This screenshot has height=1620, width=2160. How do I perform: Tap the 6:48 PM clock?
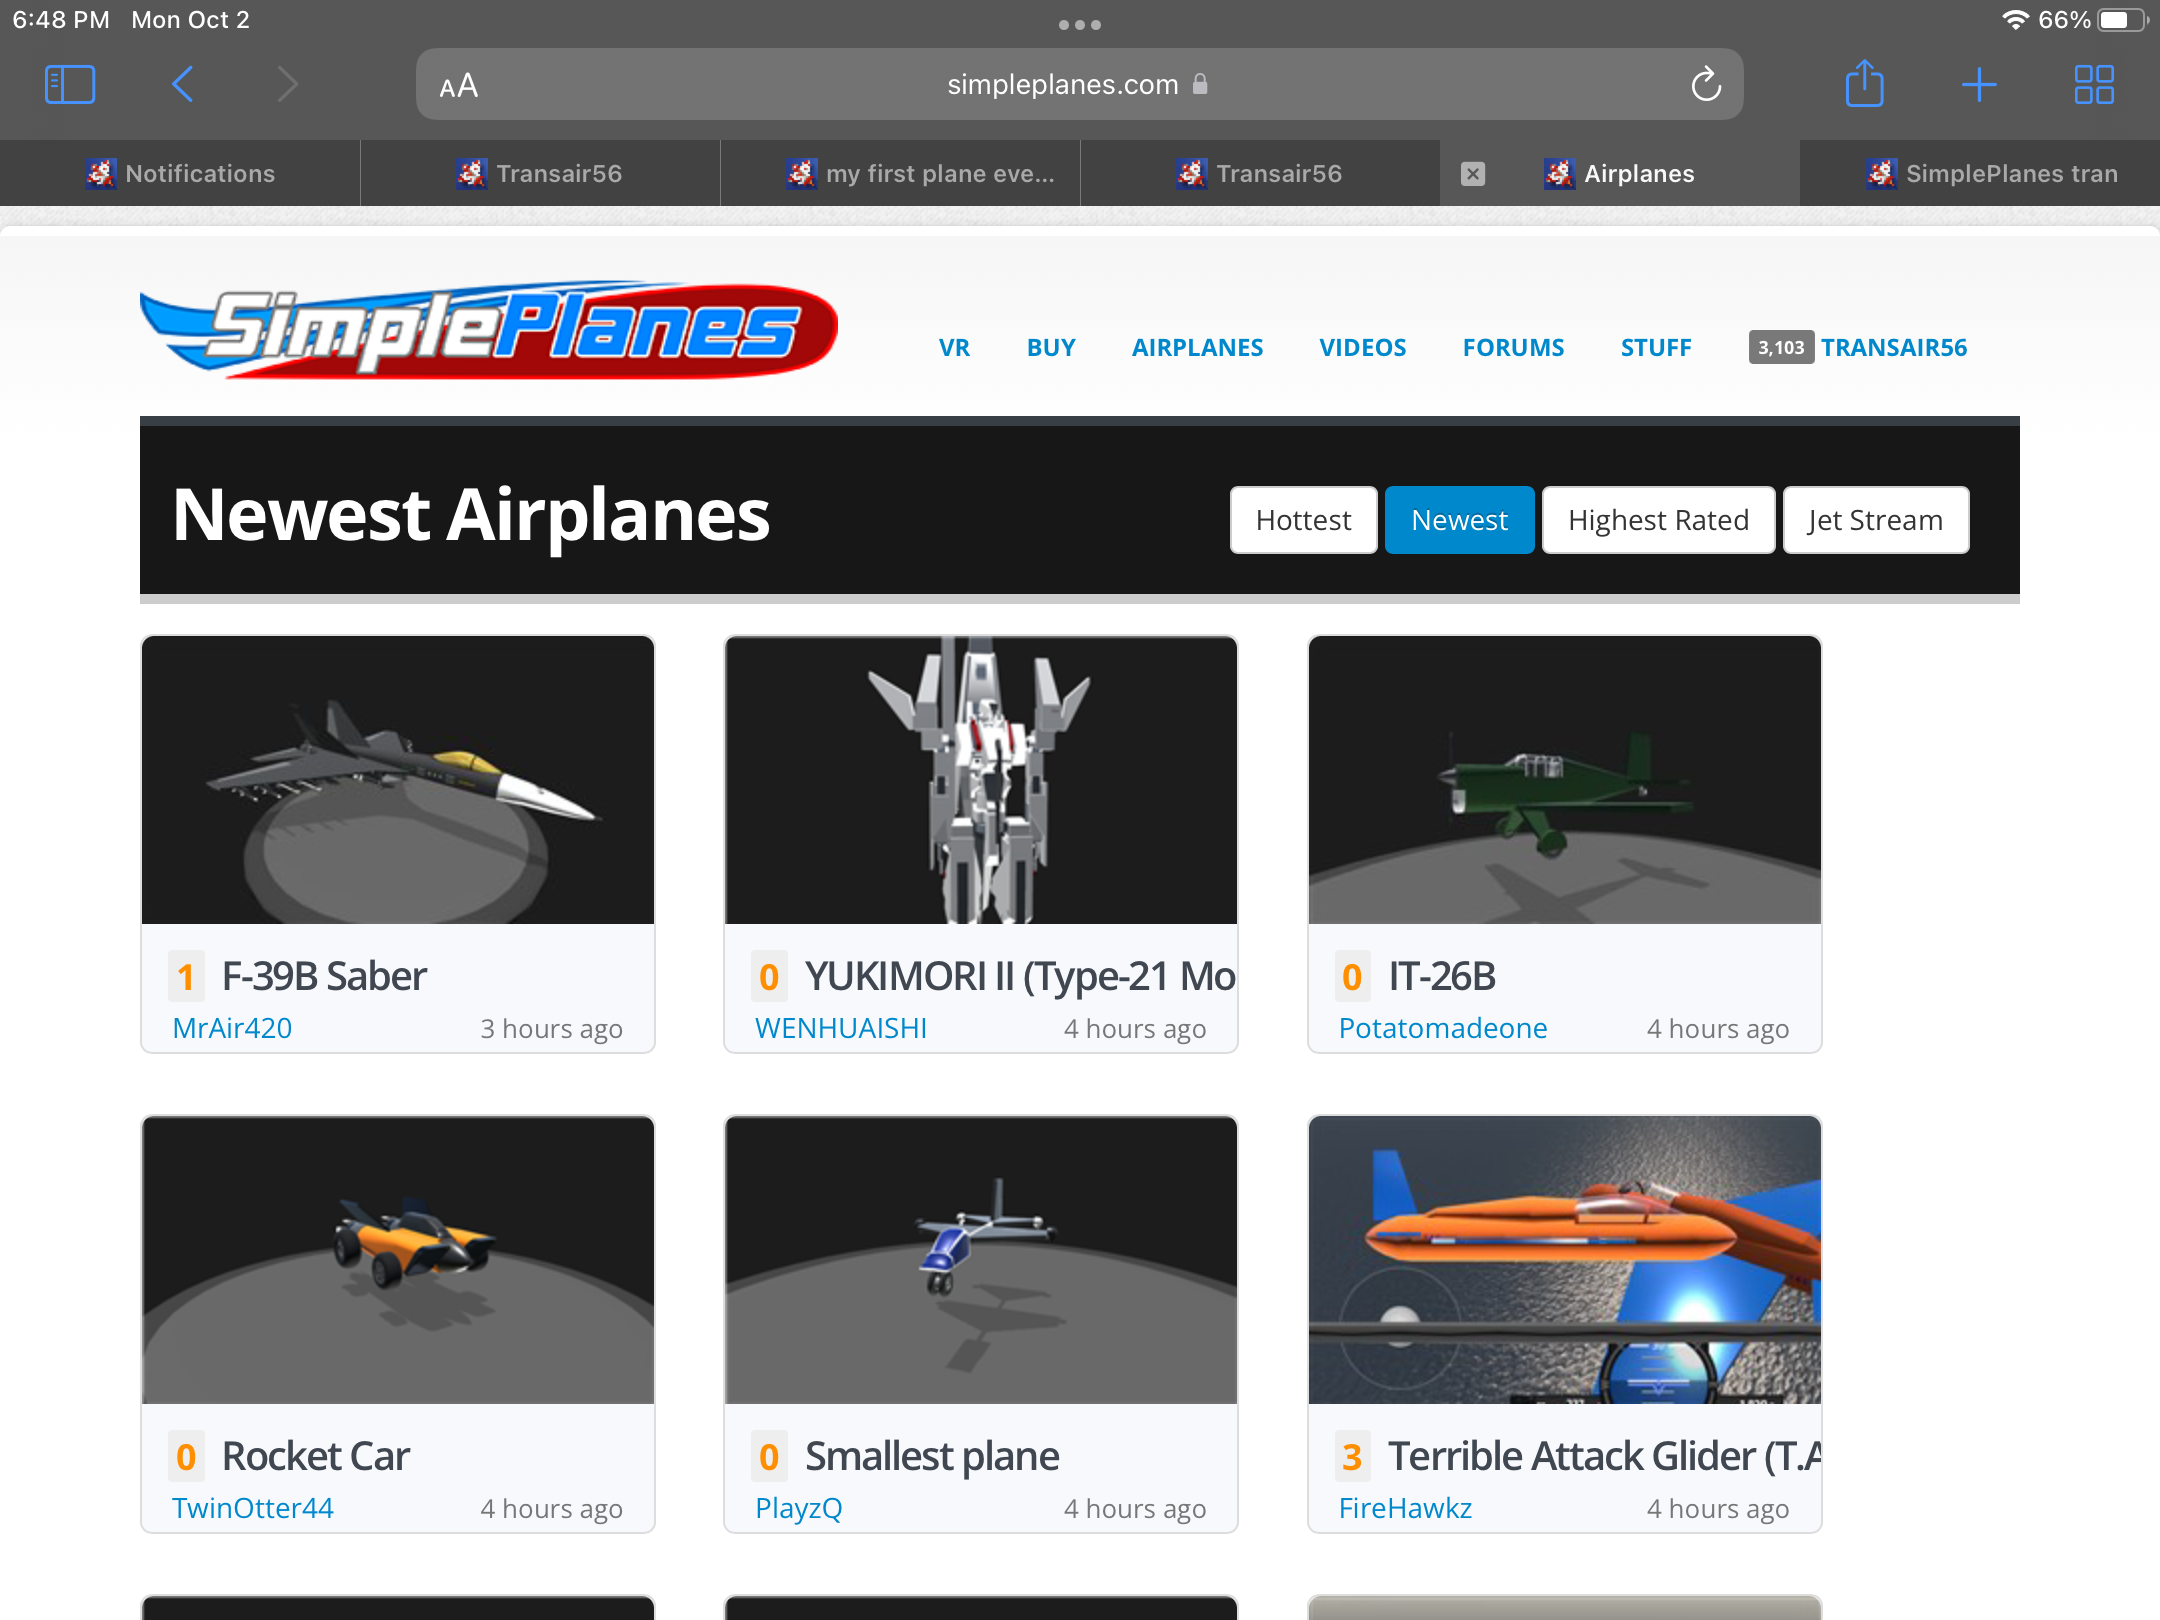61,20
